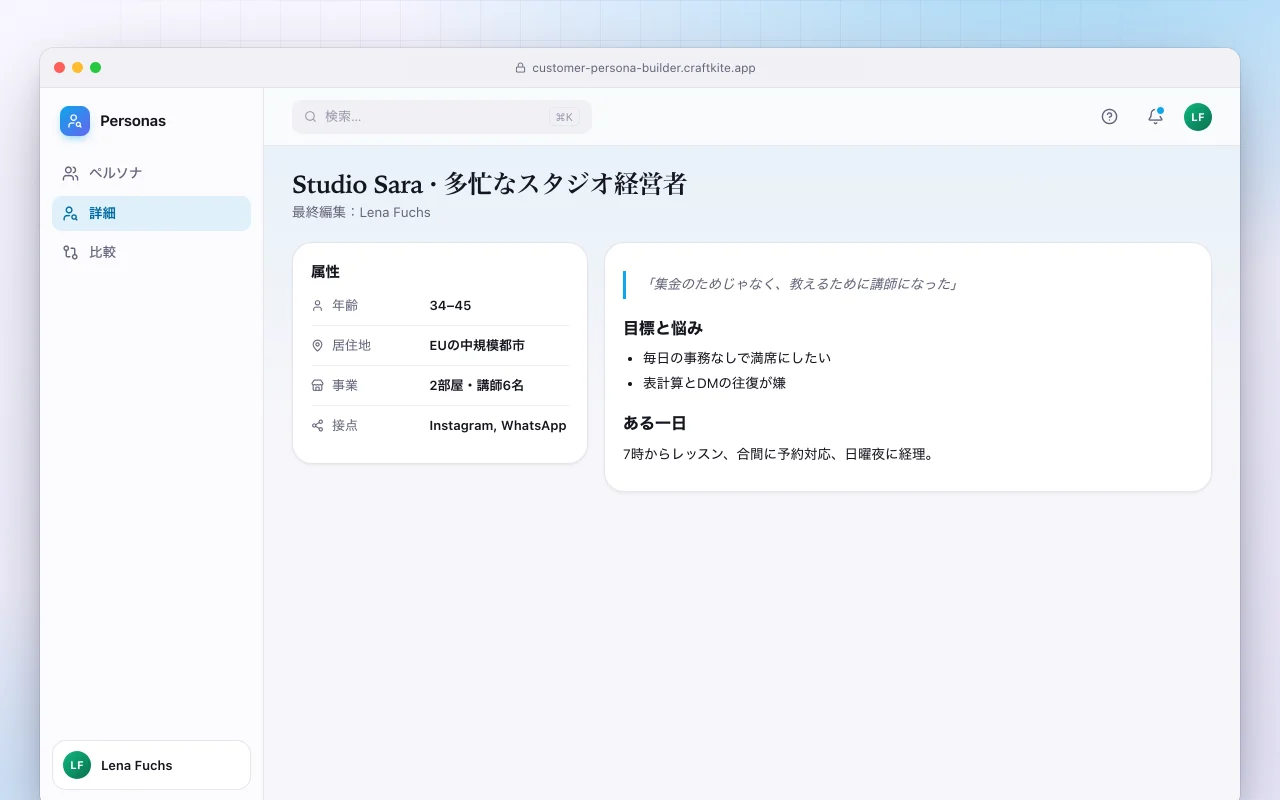Click the ⌘K shortcut badge
1280x800 pixels.
click(x=564, y=117)
